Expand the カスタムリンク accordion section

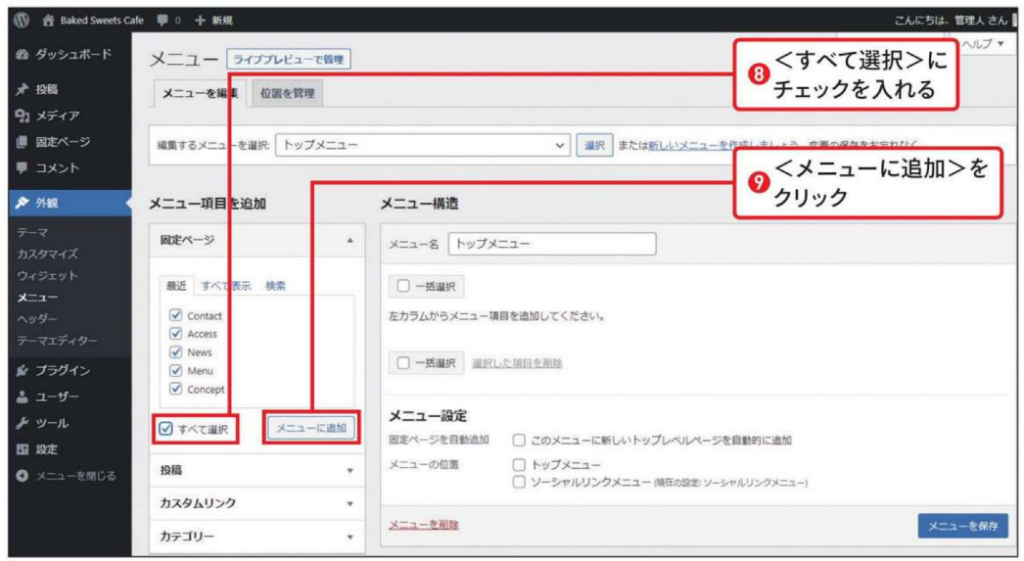[x=257, y=503]
